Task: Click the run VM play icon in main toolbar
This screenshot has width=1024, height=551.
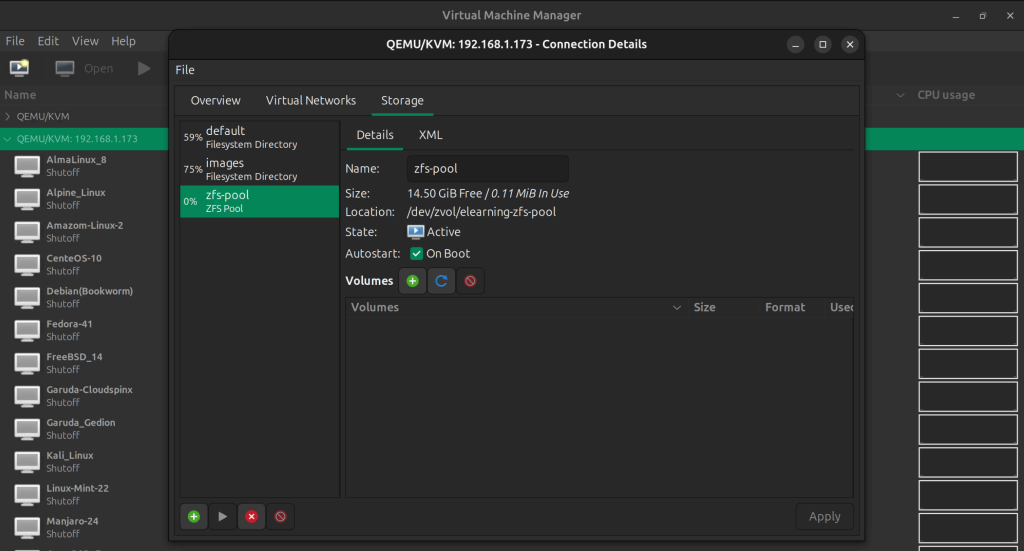Action: pyautogui.click(x=144, y=69)
